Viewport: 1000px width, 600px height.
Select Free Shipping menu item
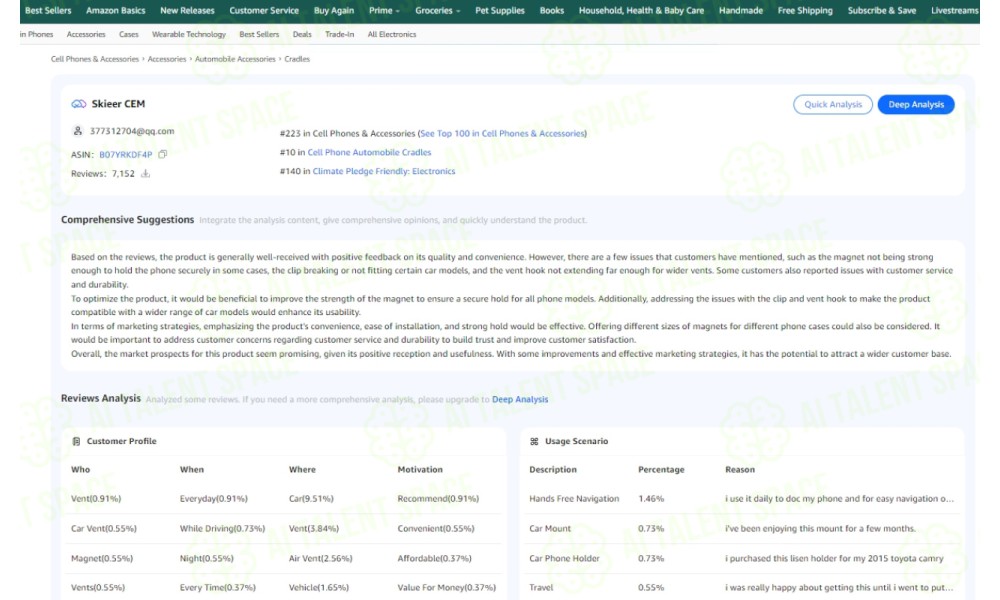click(x=805, y=11)
